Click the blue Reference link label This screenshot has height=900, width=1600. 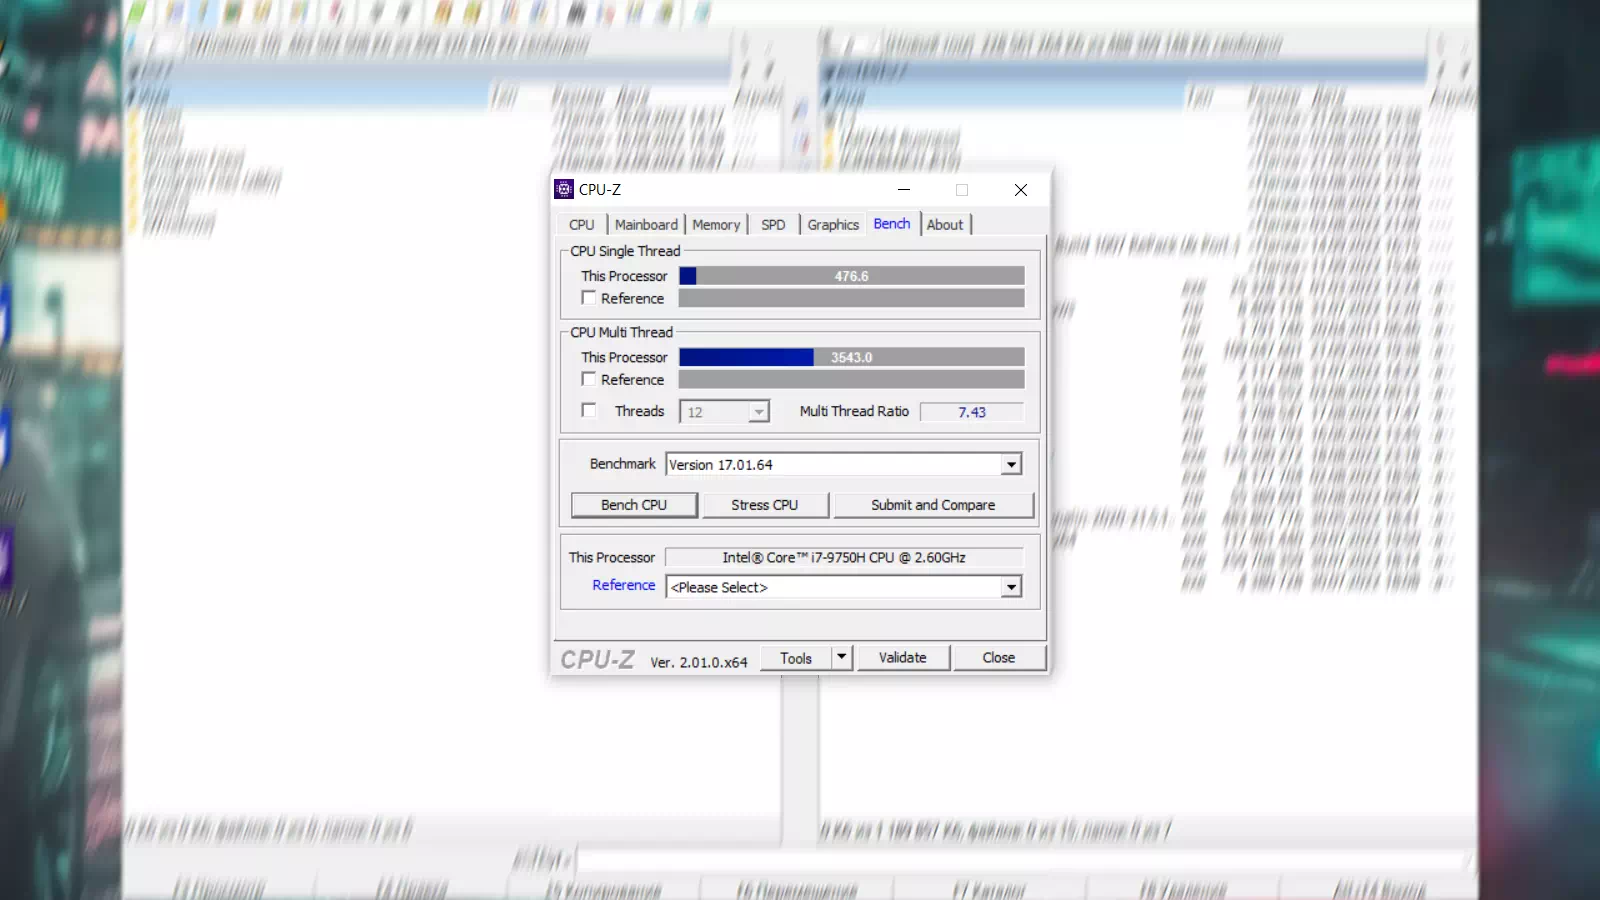click(623, 585)
